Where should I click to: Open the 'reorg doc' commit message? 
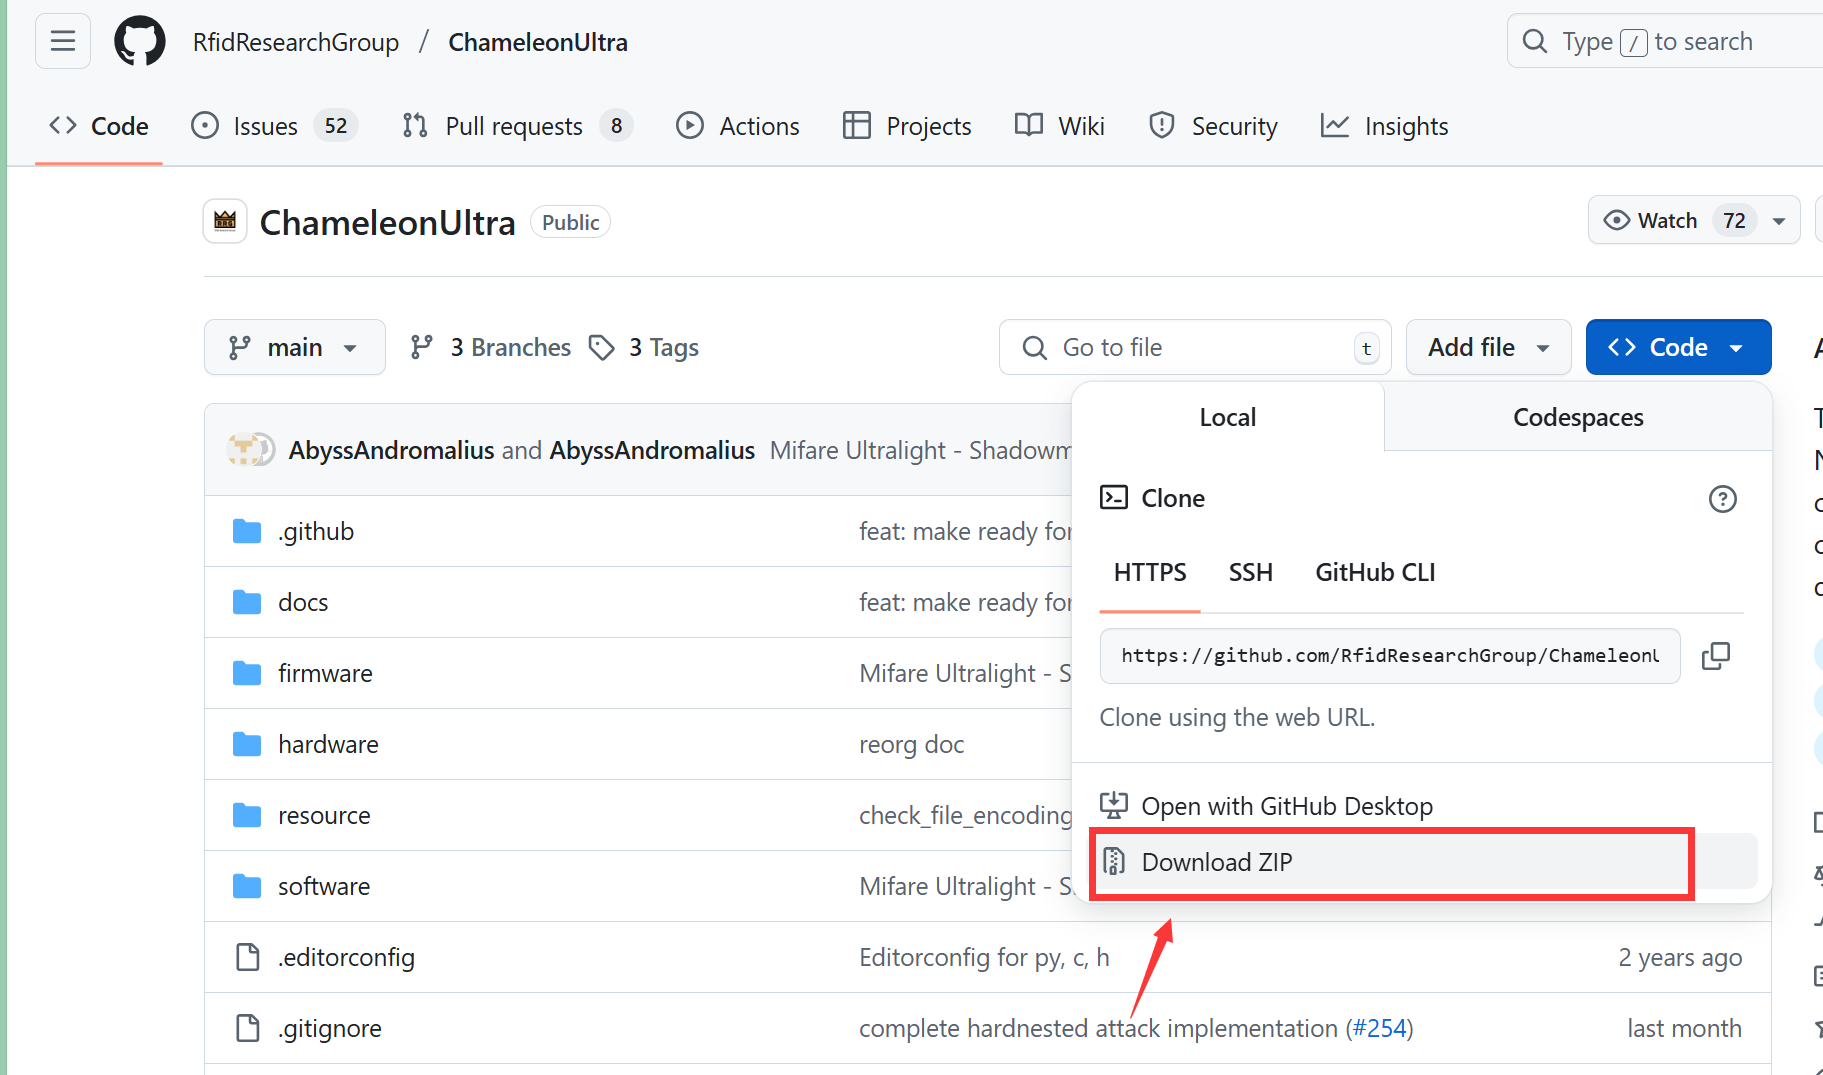point(911,744)
